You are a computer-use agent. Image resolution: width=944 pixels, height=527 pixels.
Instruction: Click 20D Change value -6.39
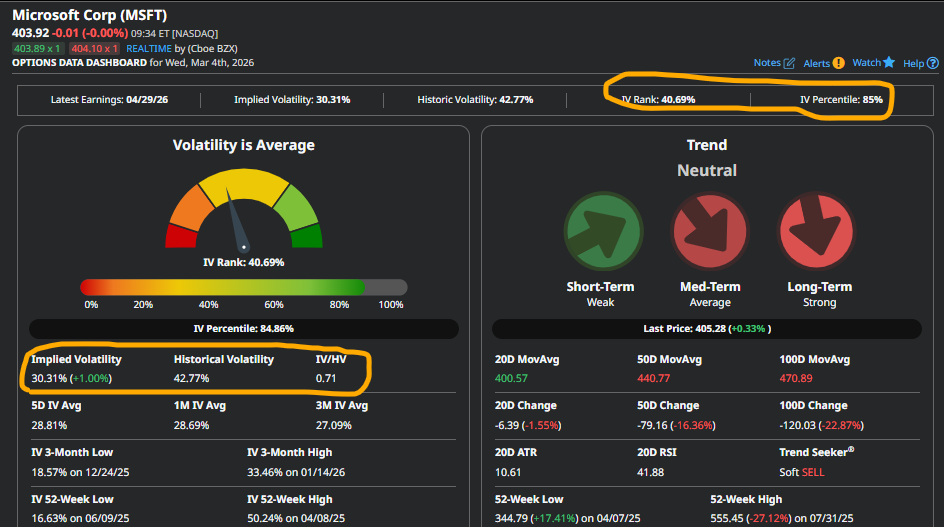pos(528,425)
